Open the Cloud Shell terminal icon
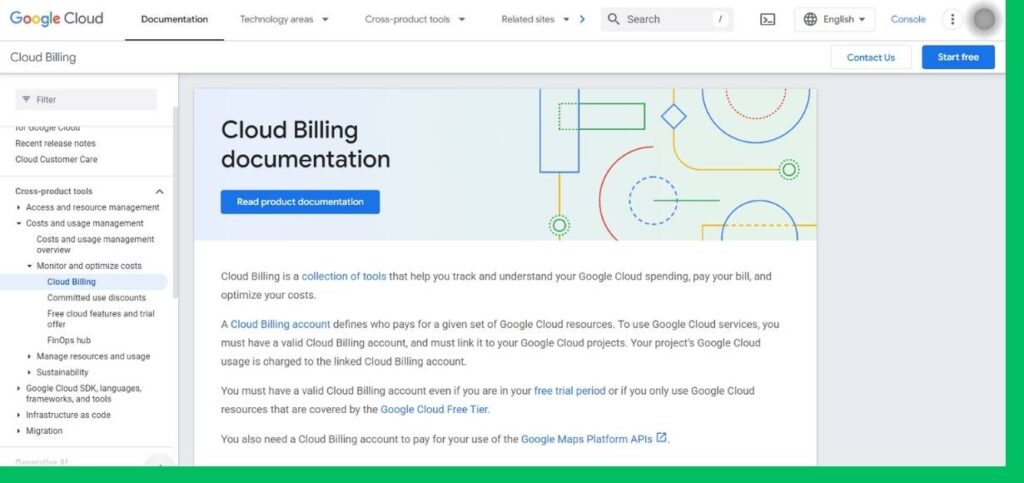1024x483 pixels. pos(767,20)
